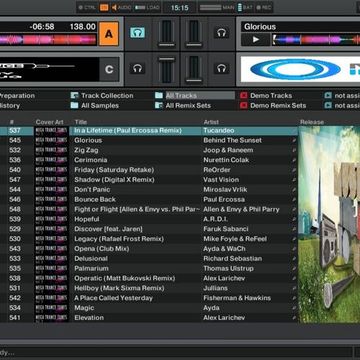Enable headphone cue on lower-right deck channel
The width and height of the screenshot is (360, 360).
tap(221, 68)
